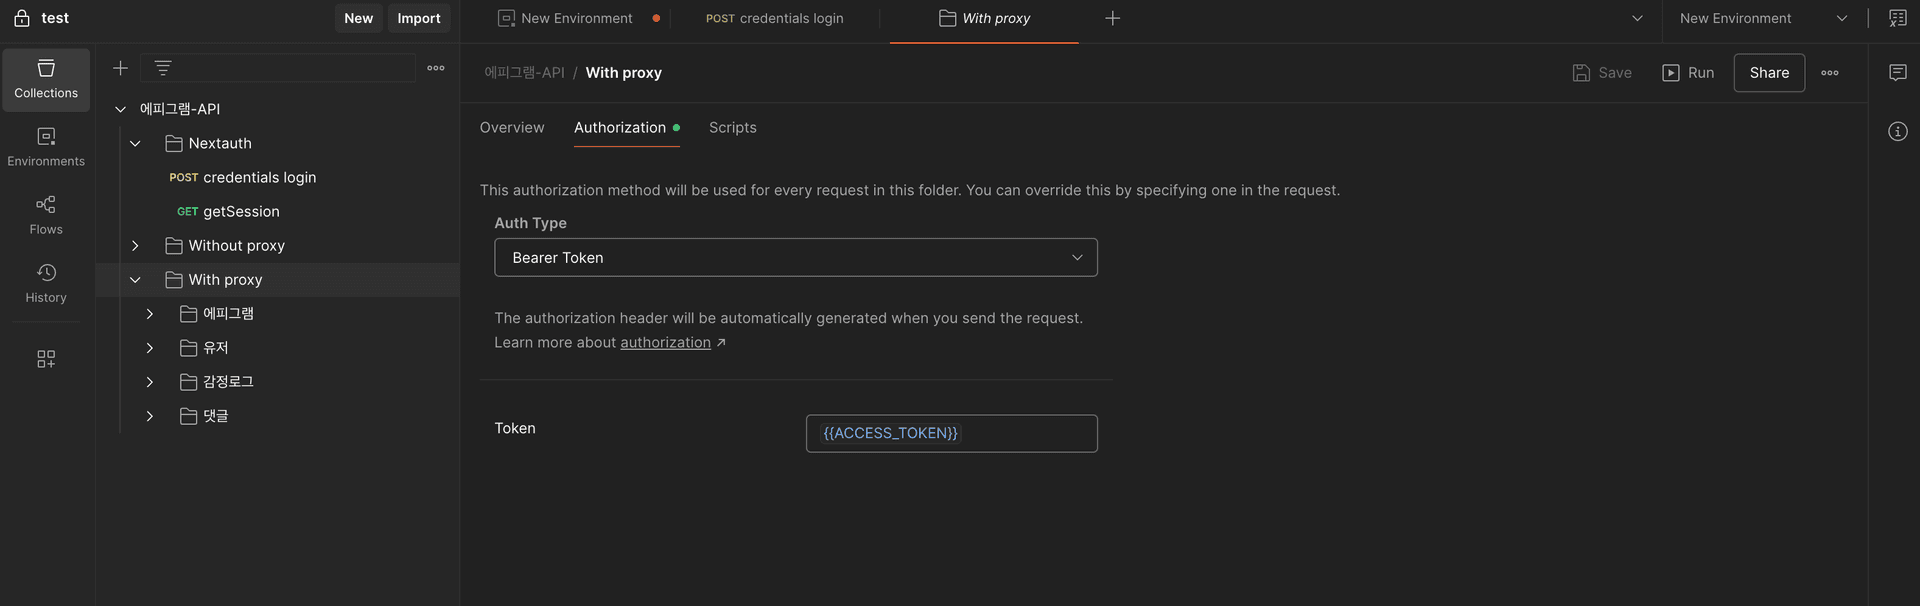The image size is (1920, 606).
Task: Open the authorization documentation link
Action: (665, 342)
